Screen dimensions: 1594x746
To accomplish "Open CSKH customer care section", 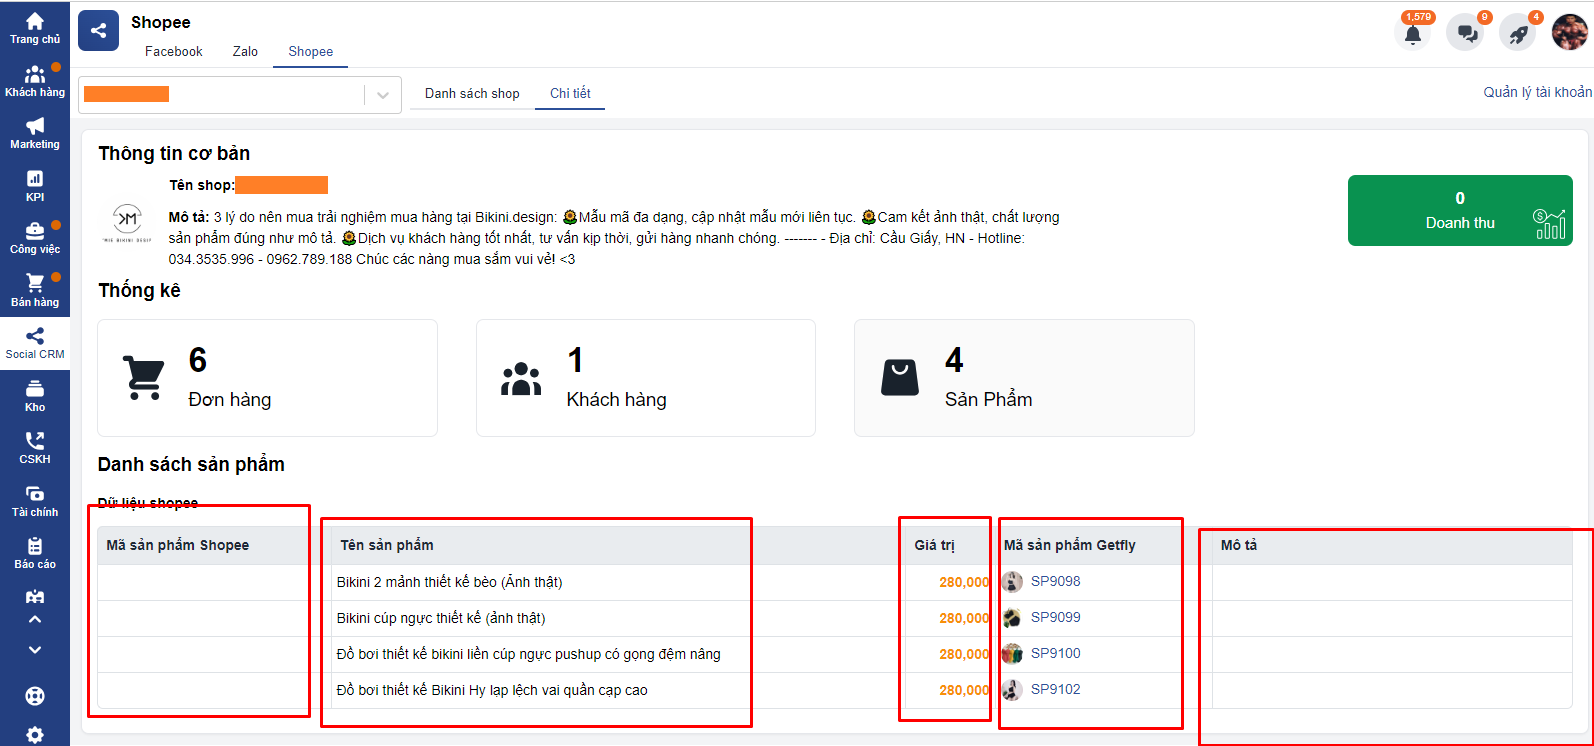I will coord(35,448).
